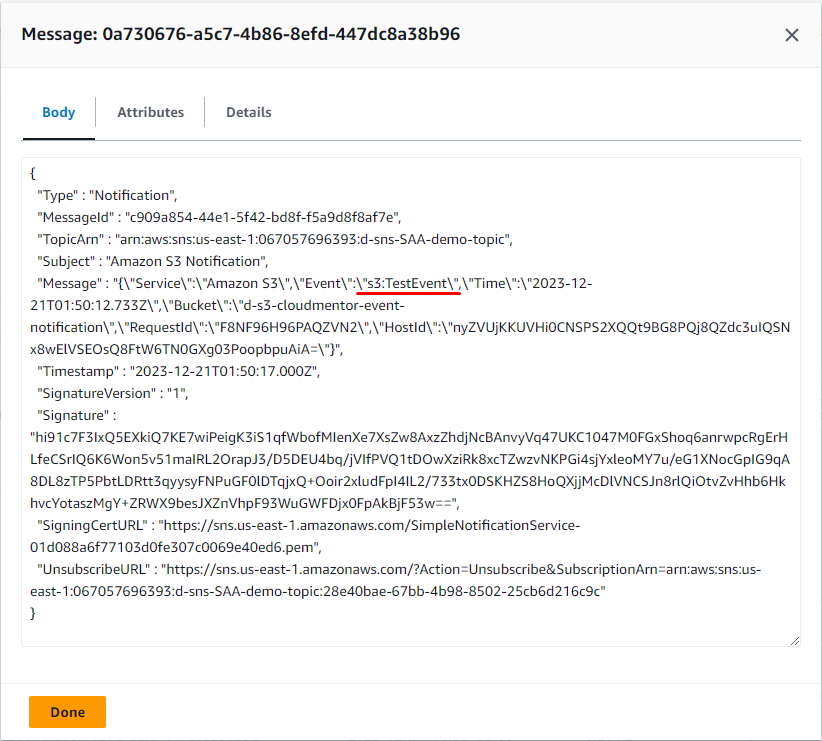The height and width of the screenshot is (741, 822).
Task: Switch to the Body tab
Action: pos(58,113)
